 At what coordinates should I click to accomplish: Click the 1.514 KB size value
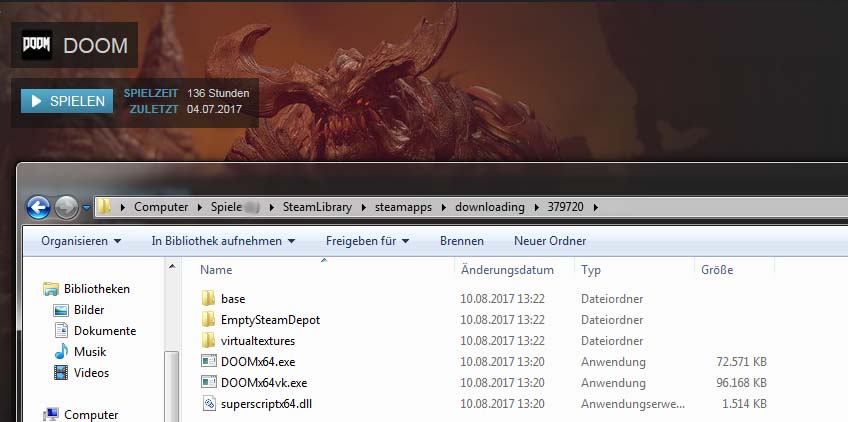[745, 404]
